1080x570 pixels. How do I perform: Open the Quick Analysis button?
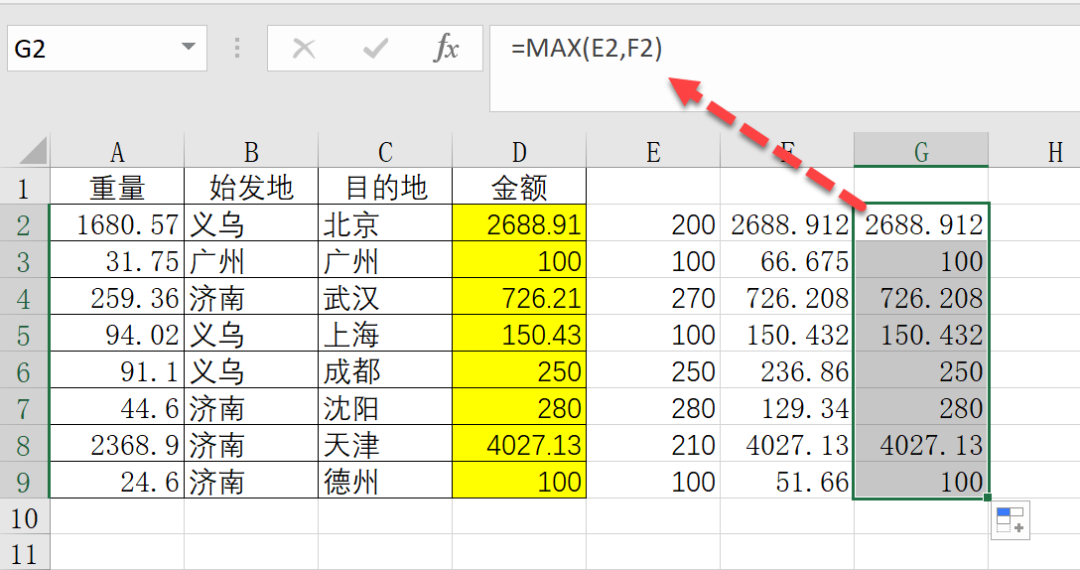[x=1010, y=520]
